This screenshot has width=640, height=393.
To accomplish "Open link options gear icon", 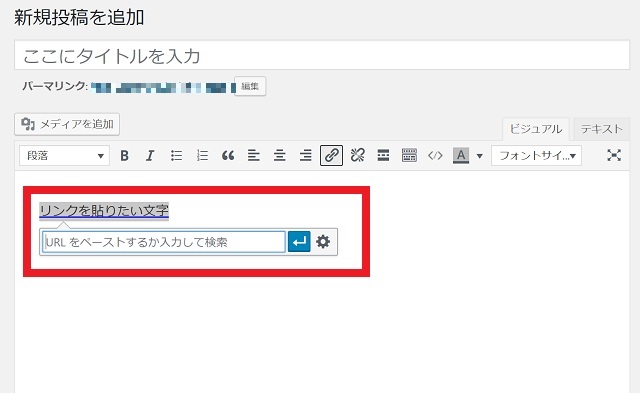I will click(x=323, y=242).
